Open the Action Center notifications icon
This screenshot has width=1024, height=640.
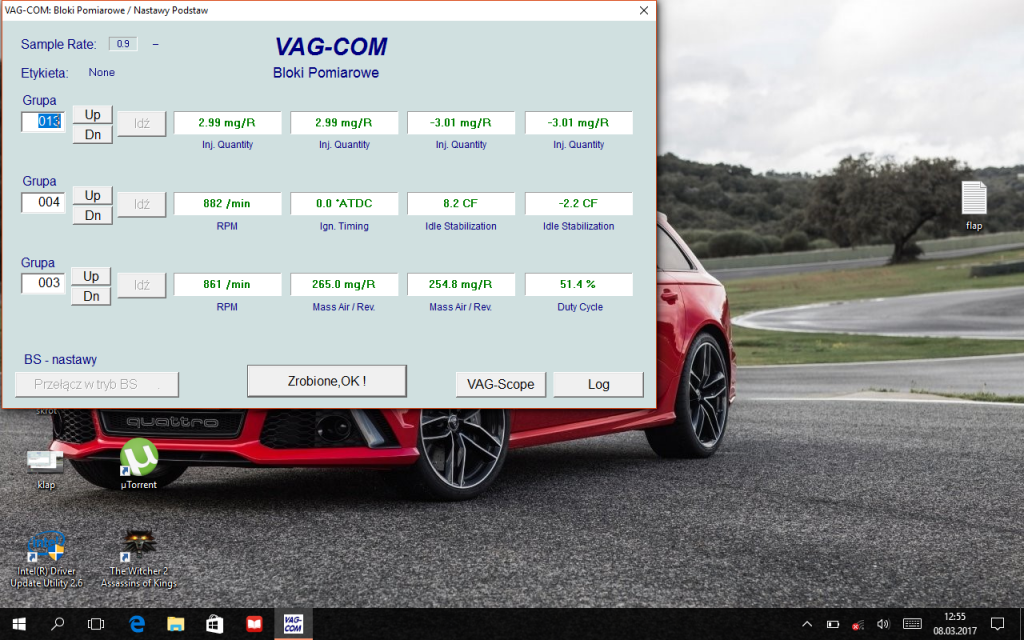point(997,624)
